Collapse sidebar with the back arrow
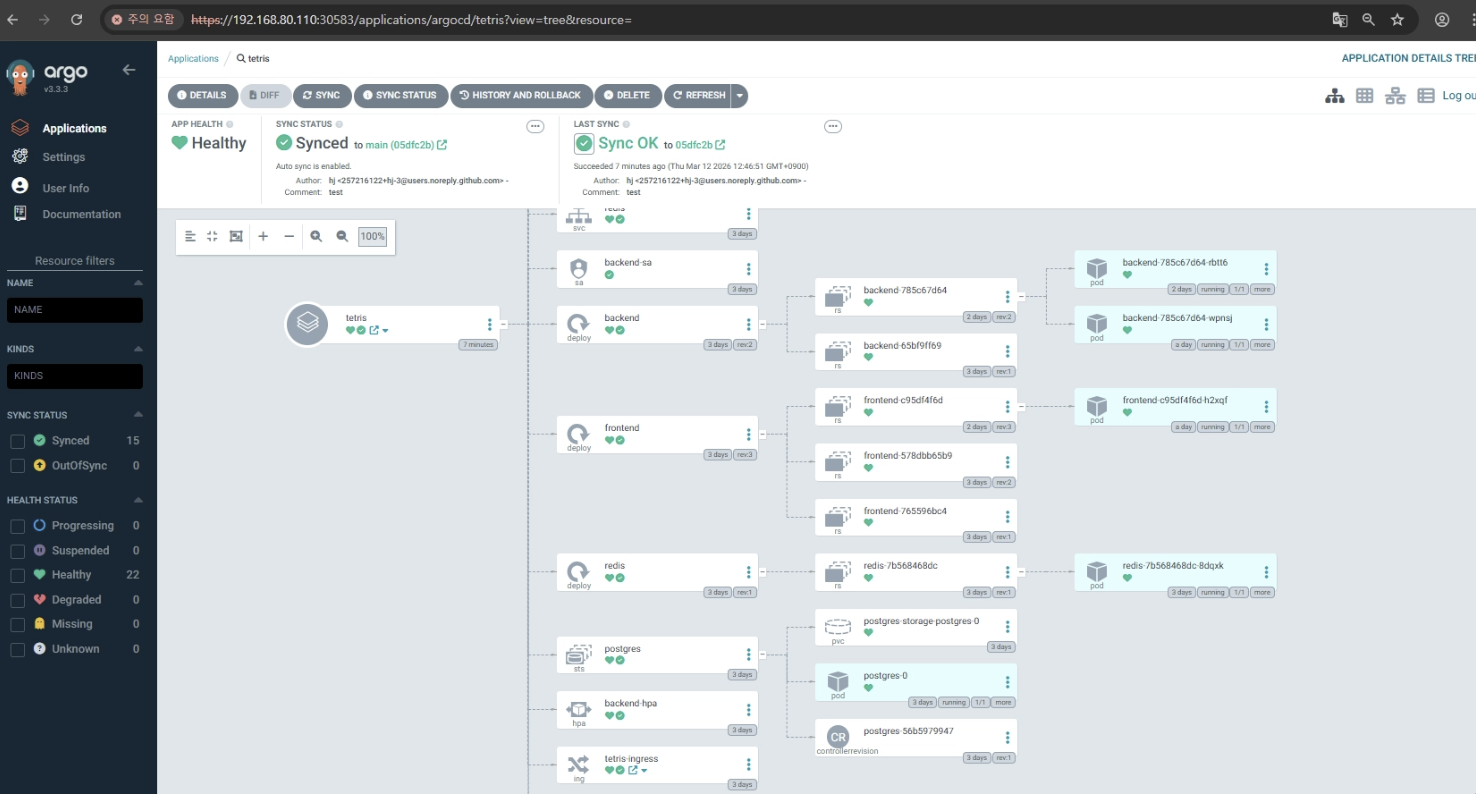This screenshot has height=794, width=1476. [x=128, y=70]
